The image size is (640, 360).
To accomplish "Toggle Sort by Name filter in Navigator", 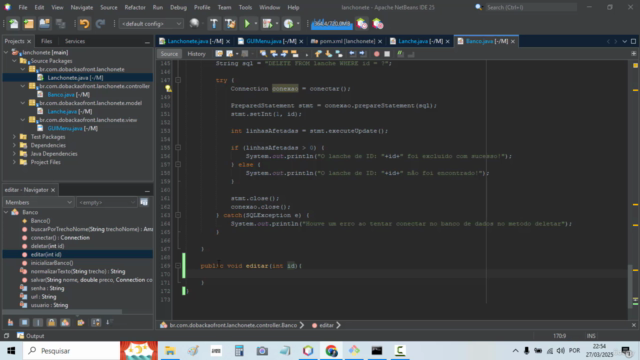I will (x=96, y=322).
